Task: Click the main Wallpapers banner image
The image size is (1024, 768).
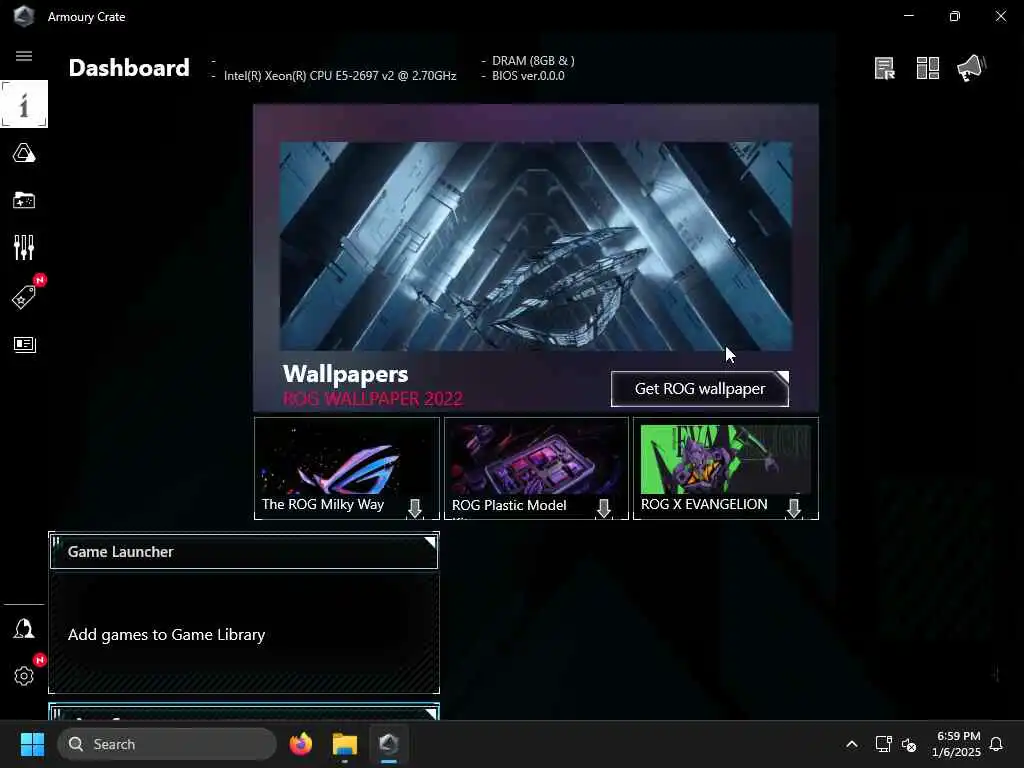Action: point(536,246)
